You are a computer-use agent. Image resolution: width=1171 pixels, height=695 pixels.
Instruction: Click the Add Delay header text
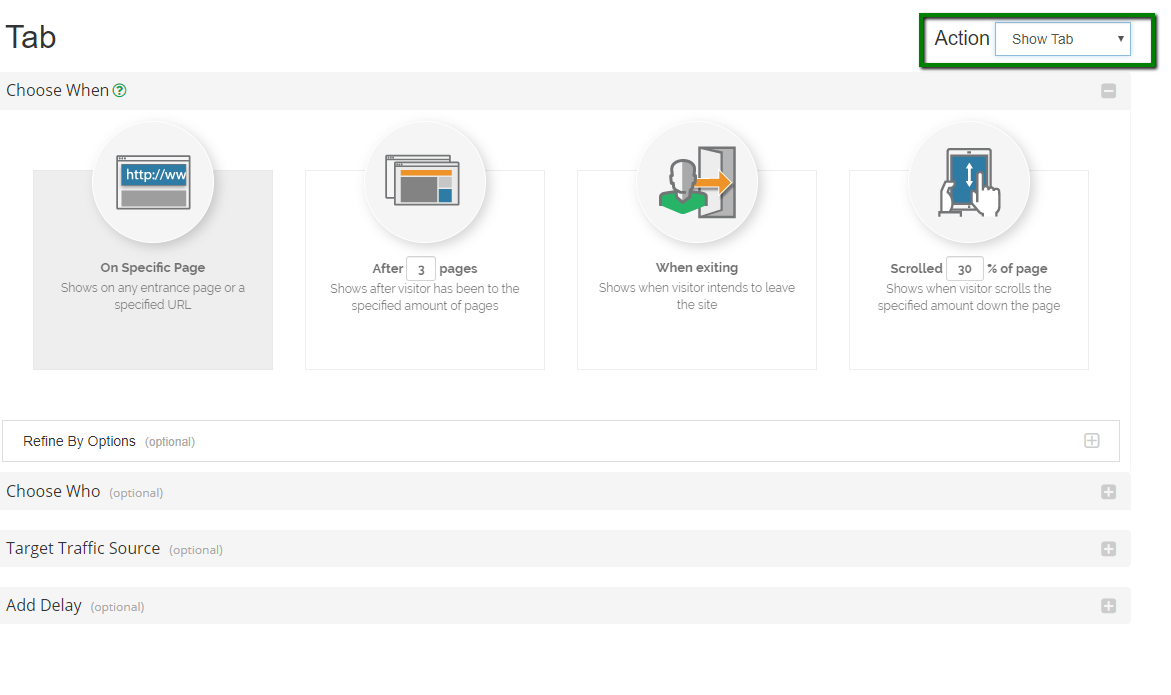point(44,605)
